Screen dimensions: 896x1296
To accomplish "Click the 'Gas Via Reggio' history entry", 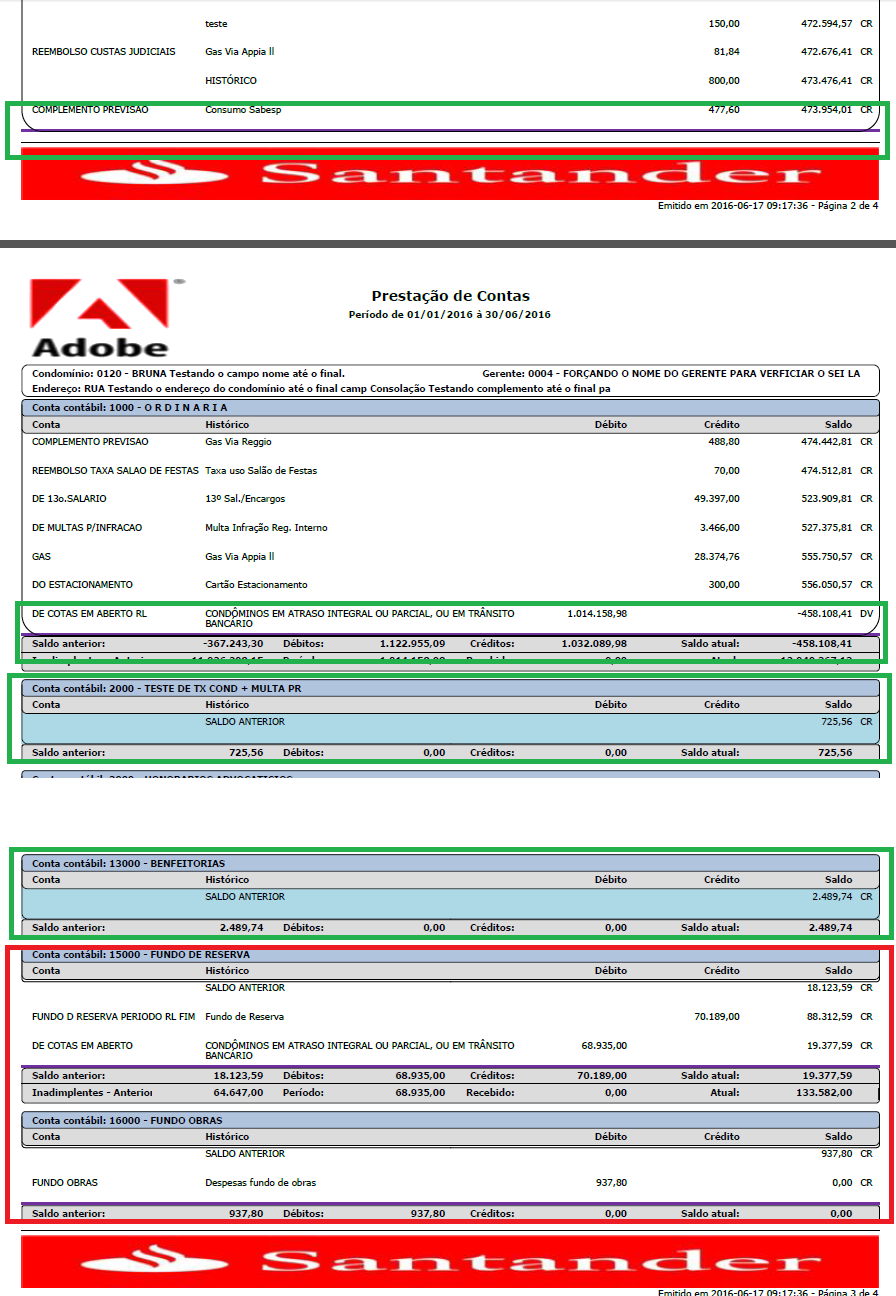I will click(238, 441).
